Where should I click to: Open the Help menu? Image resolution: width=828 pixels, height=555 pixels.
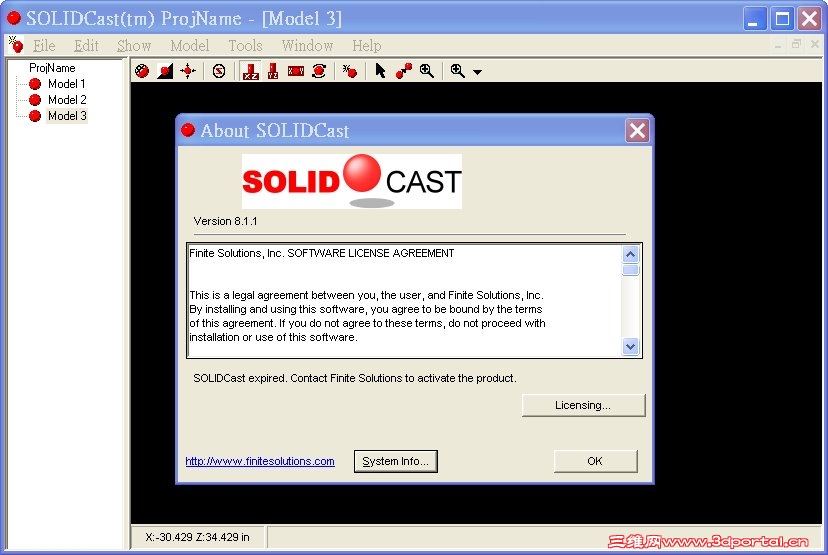[366, 46]
